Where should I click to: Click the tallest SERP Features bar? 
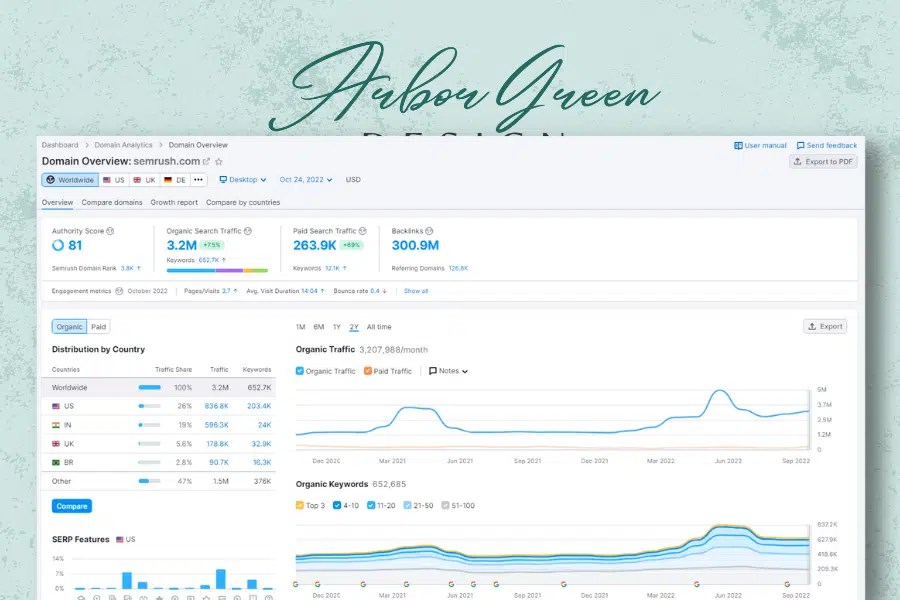(220, 579)
